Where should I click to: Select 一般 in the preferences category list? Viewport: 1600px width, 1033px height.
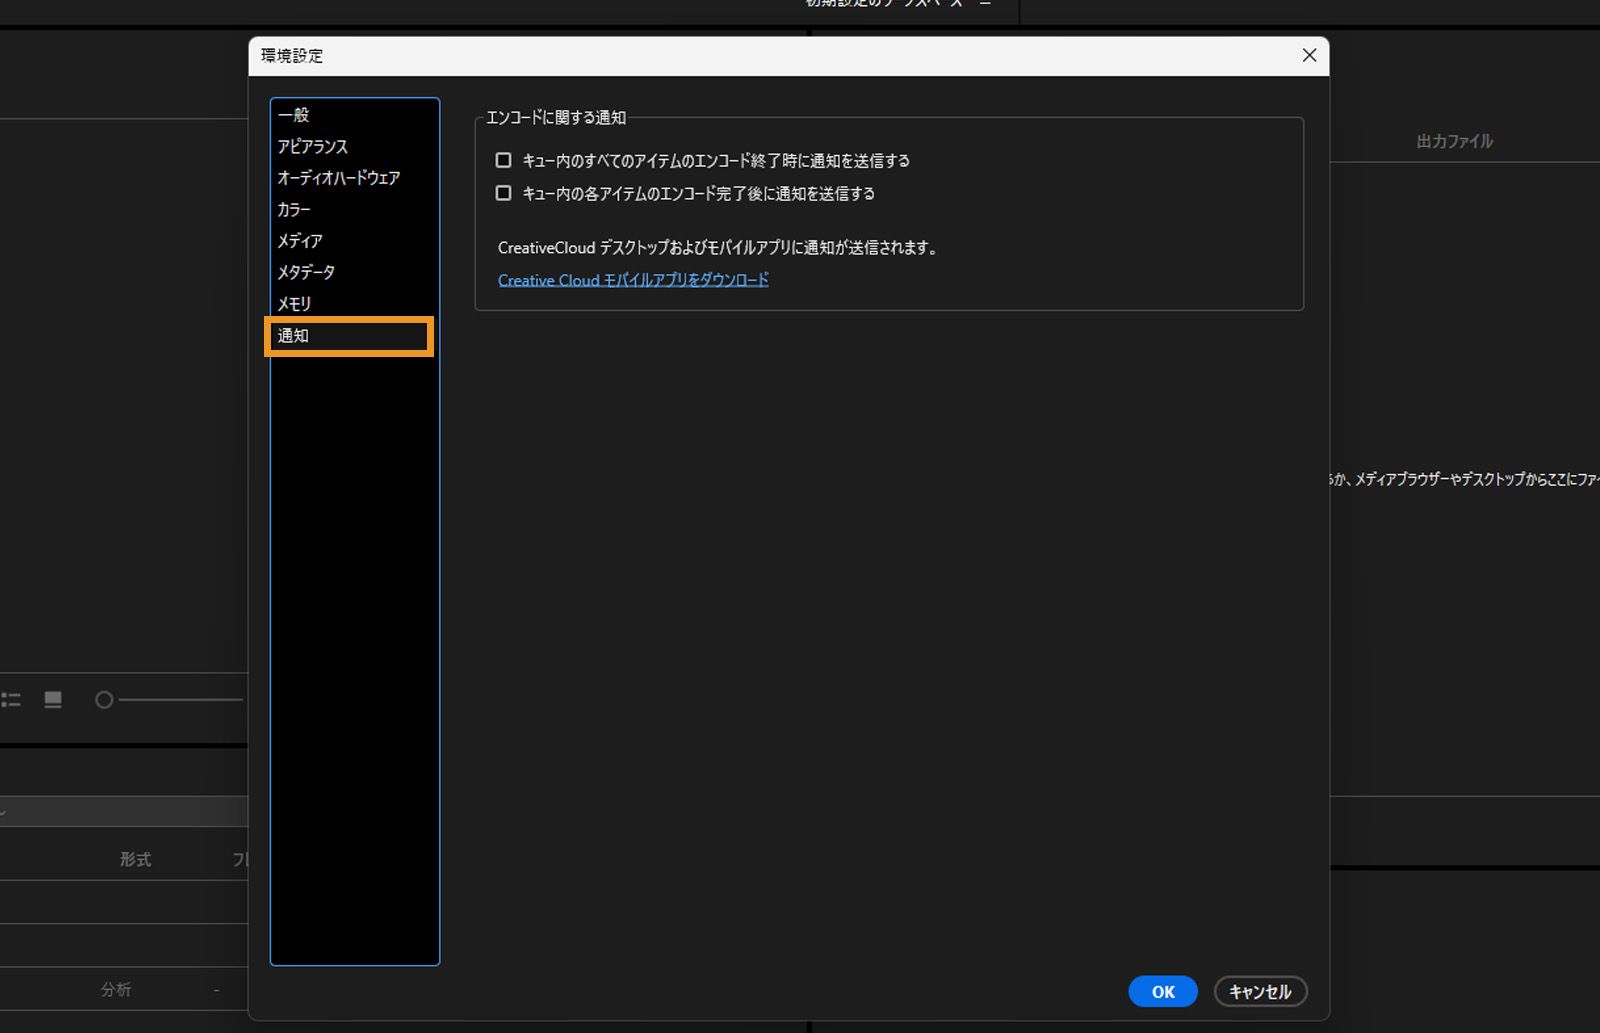293,115
